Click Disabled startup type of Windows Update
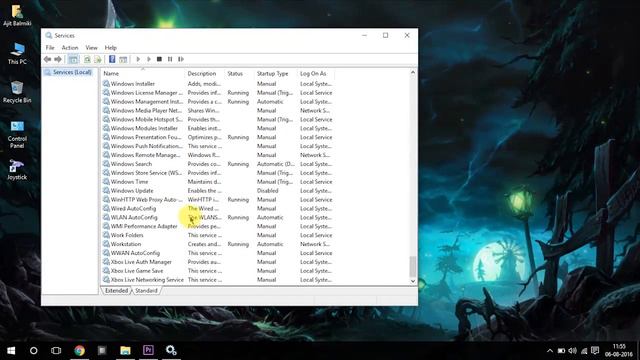The height and width of the screenshot is (360, 640). click(x=267, y=191)
